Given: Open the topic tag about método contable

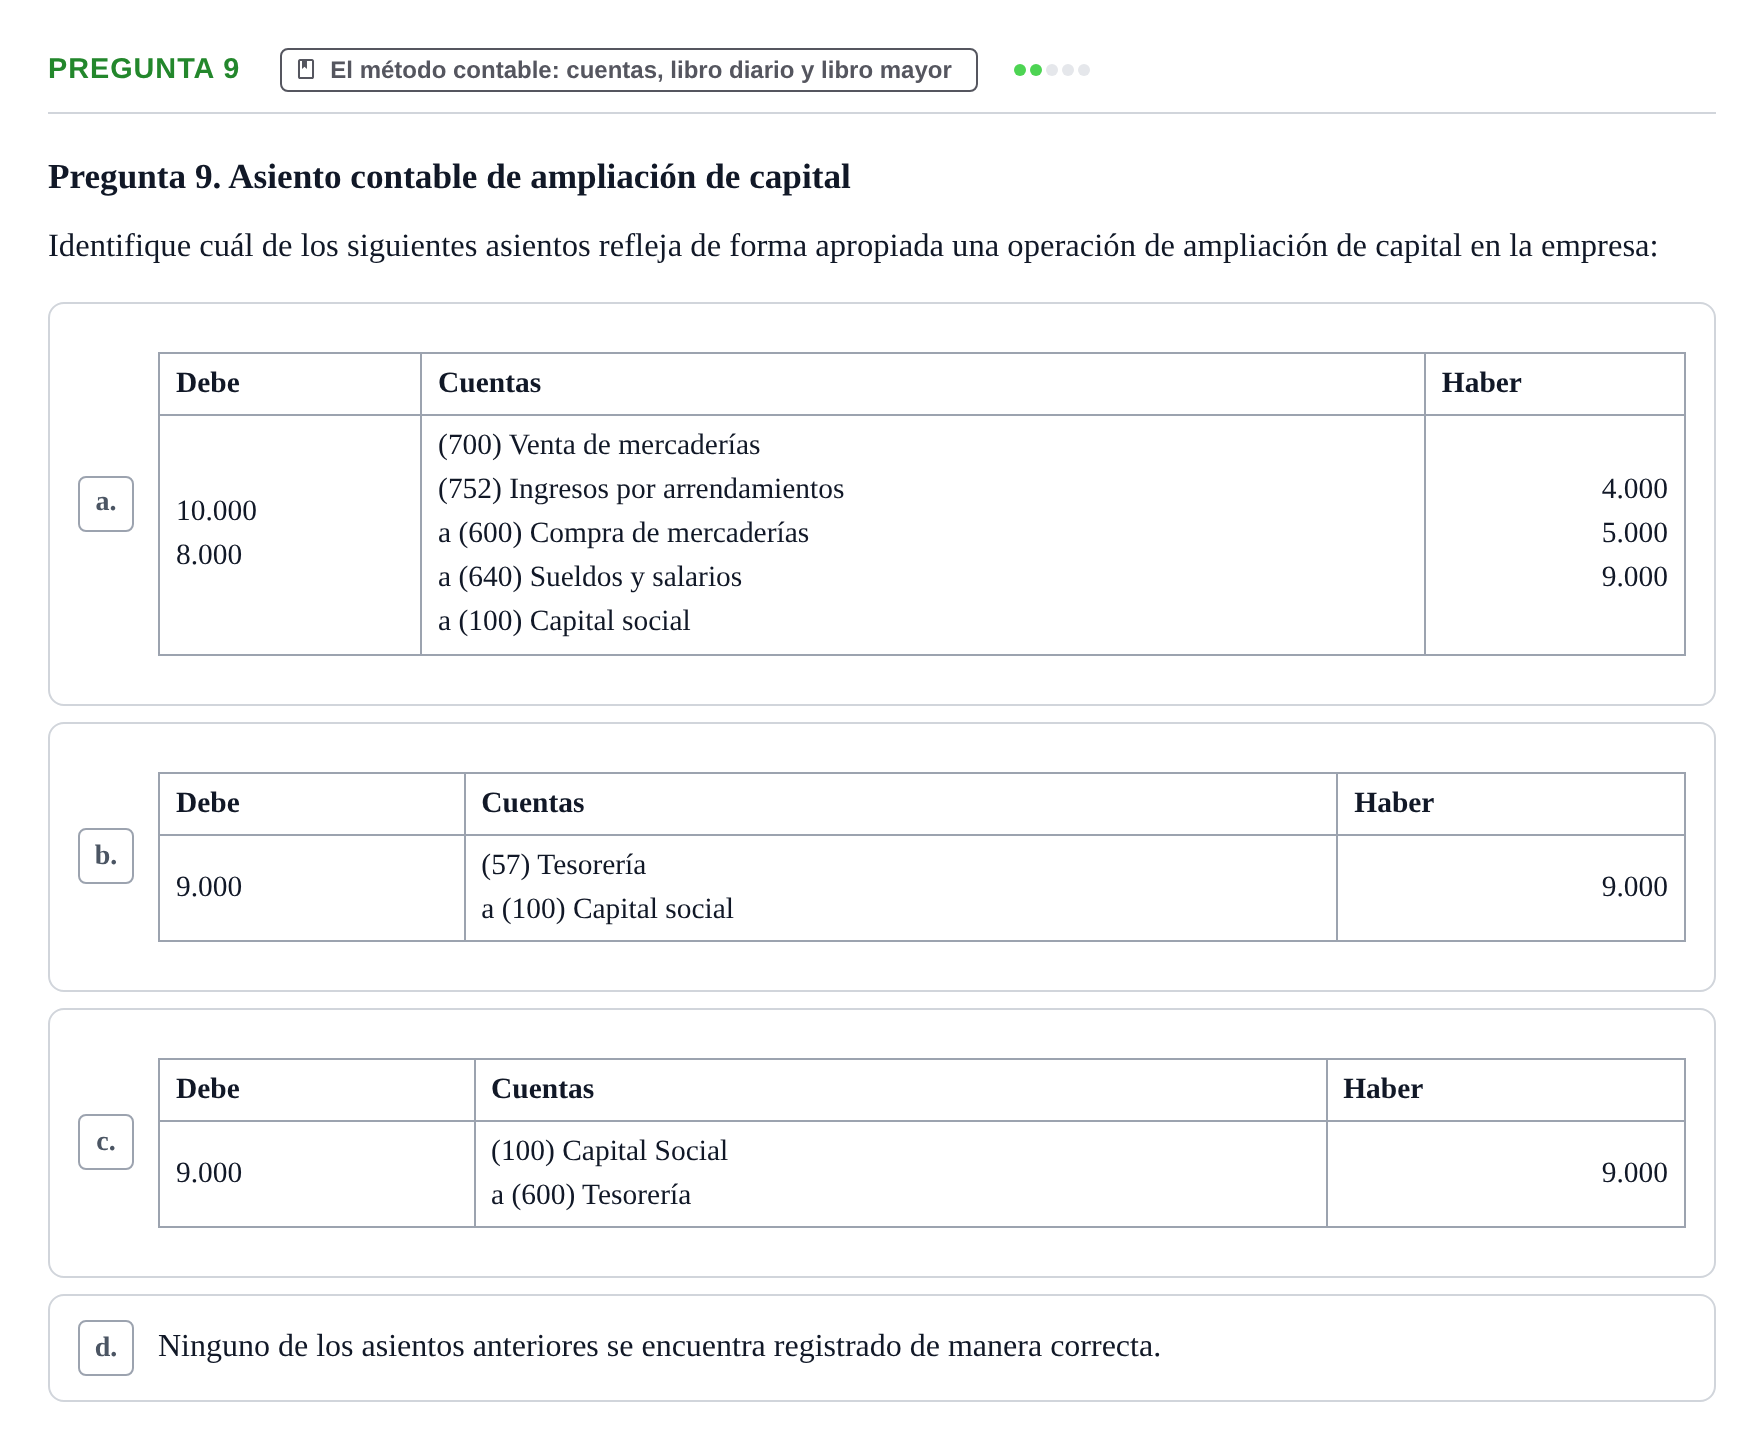Looking at the screenshot, I should tap(629, 70).
